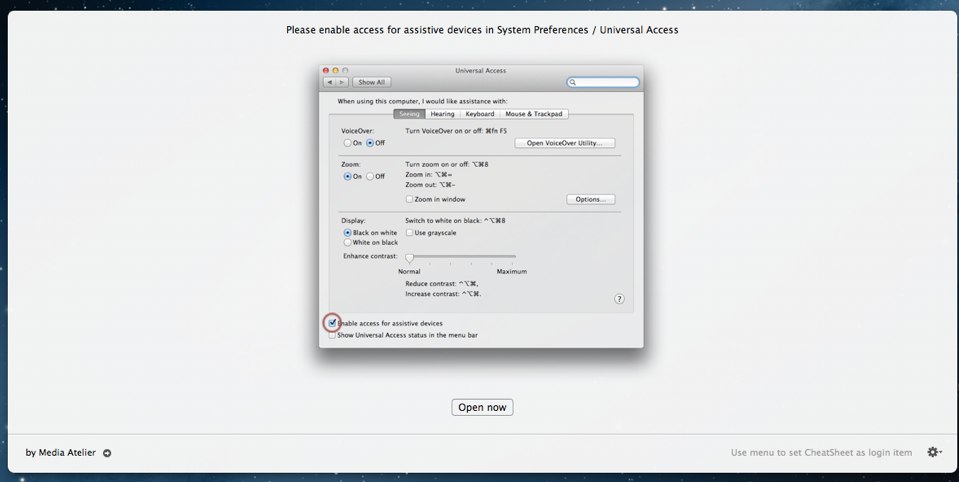Turn VoiceOver on with the On radio
Viewport: 959px width, 482px height.
point(347,143)
